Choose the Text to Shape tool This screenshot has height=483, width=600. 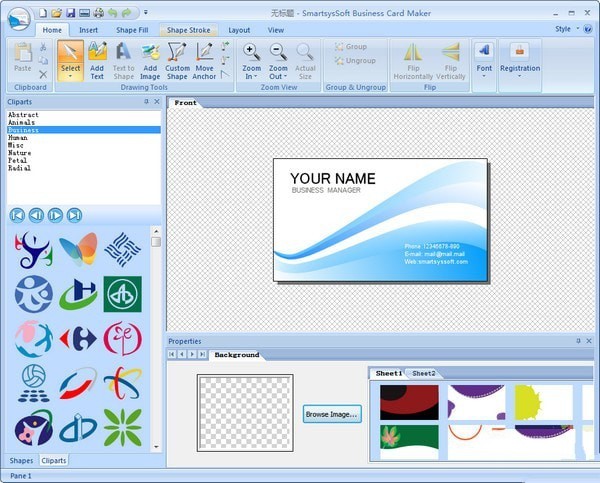tap(124, 61)
